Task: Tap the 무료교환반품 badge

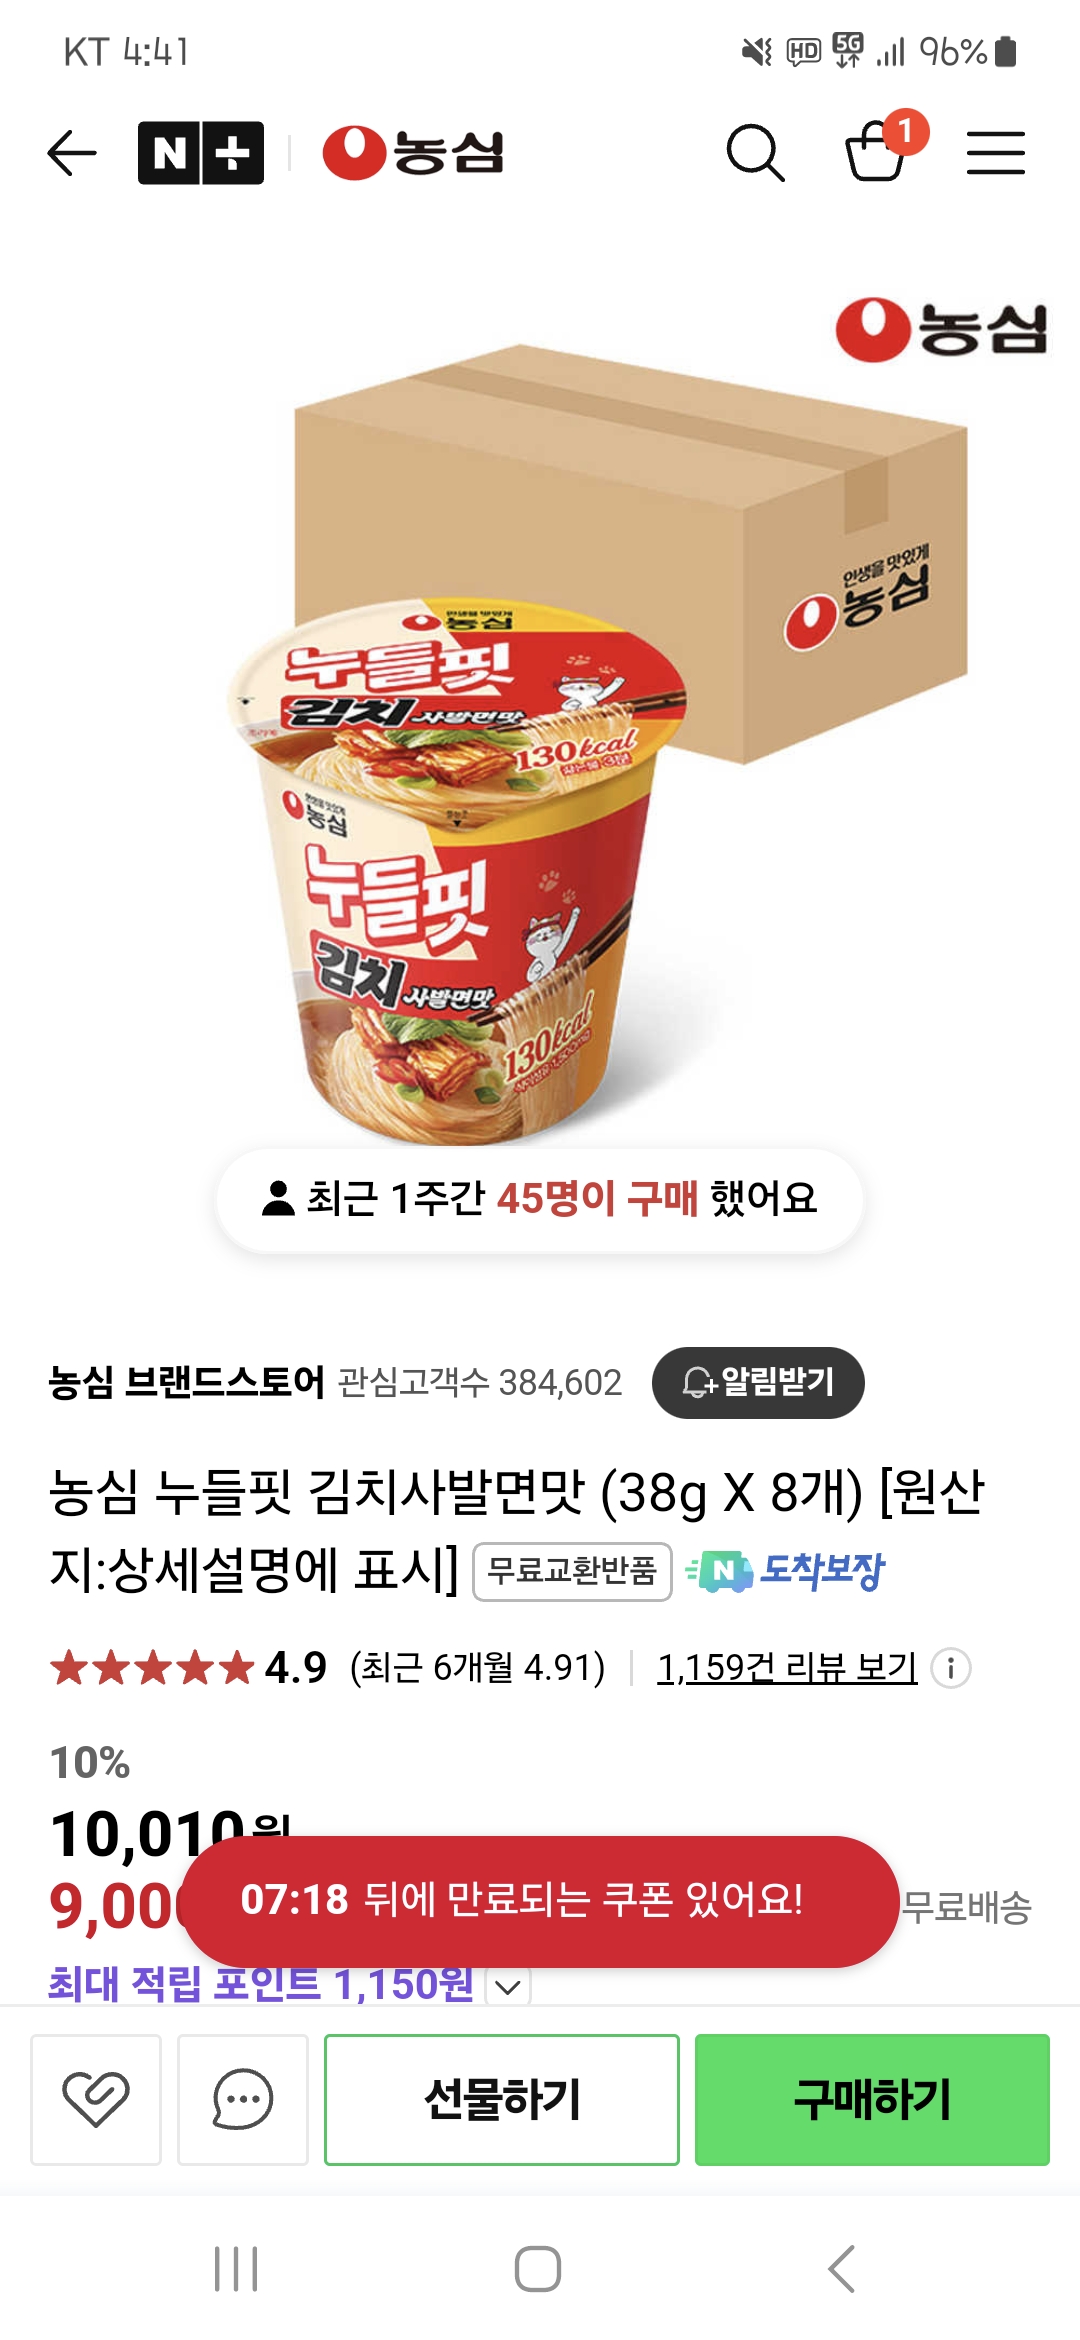Action: click(x=572, y=1571)
